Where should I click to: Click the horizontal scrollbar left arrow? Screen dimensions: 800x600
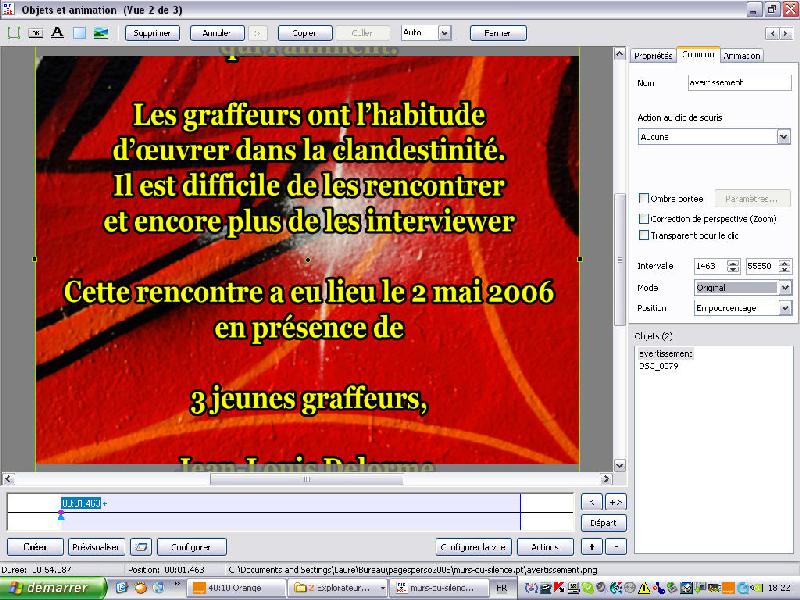(x=9, y=479)
